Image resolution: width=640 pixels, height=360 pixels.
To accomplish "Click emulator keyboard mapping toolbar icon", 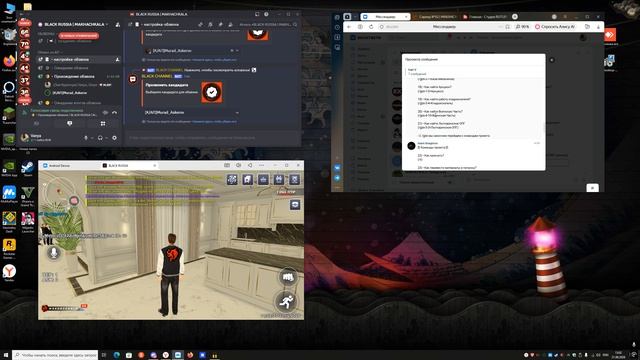I will [x=227, y=165].
